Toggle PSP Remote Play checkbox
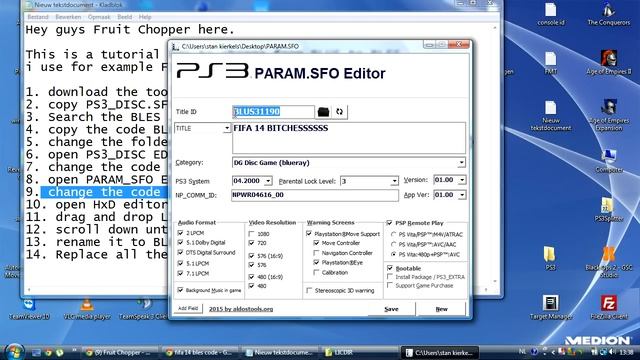 (389, 223)
